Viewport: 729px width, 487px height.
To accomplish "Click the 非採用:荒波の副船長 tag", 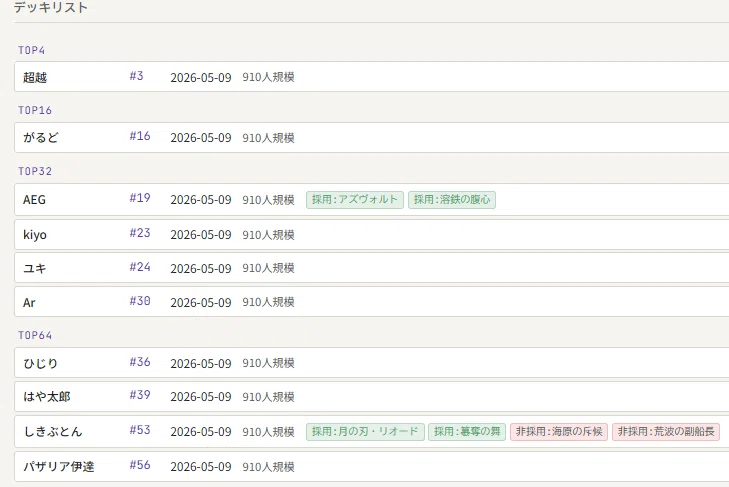I will click(x=666, y=432).
